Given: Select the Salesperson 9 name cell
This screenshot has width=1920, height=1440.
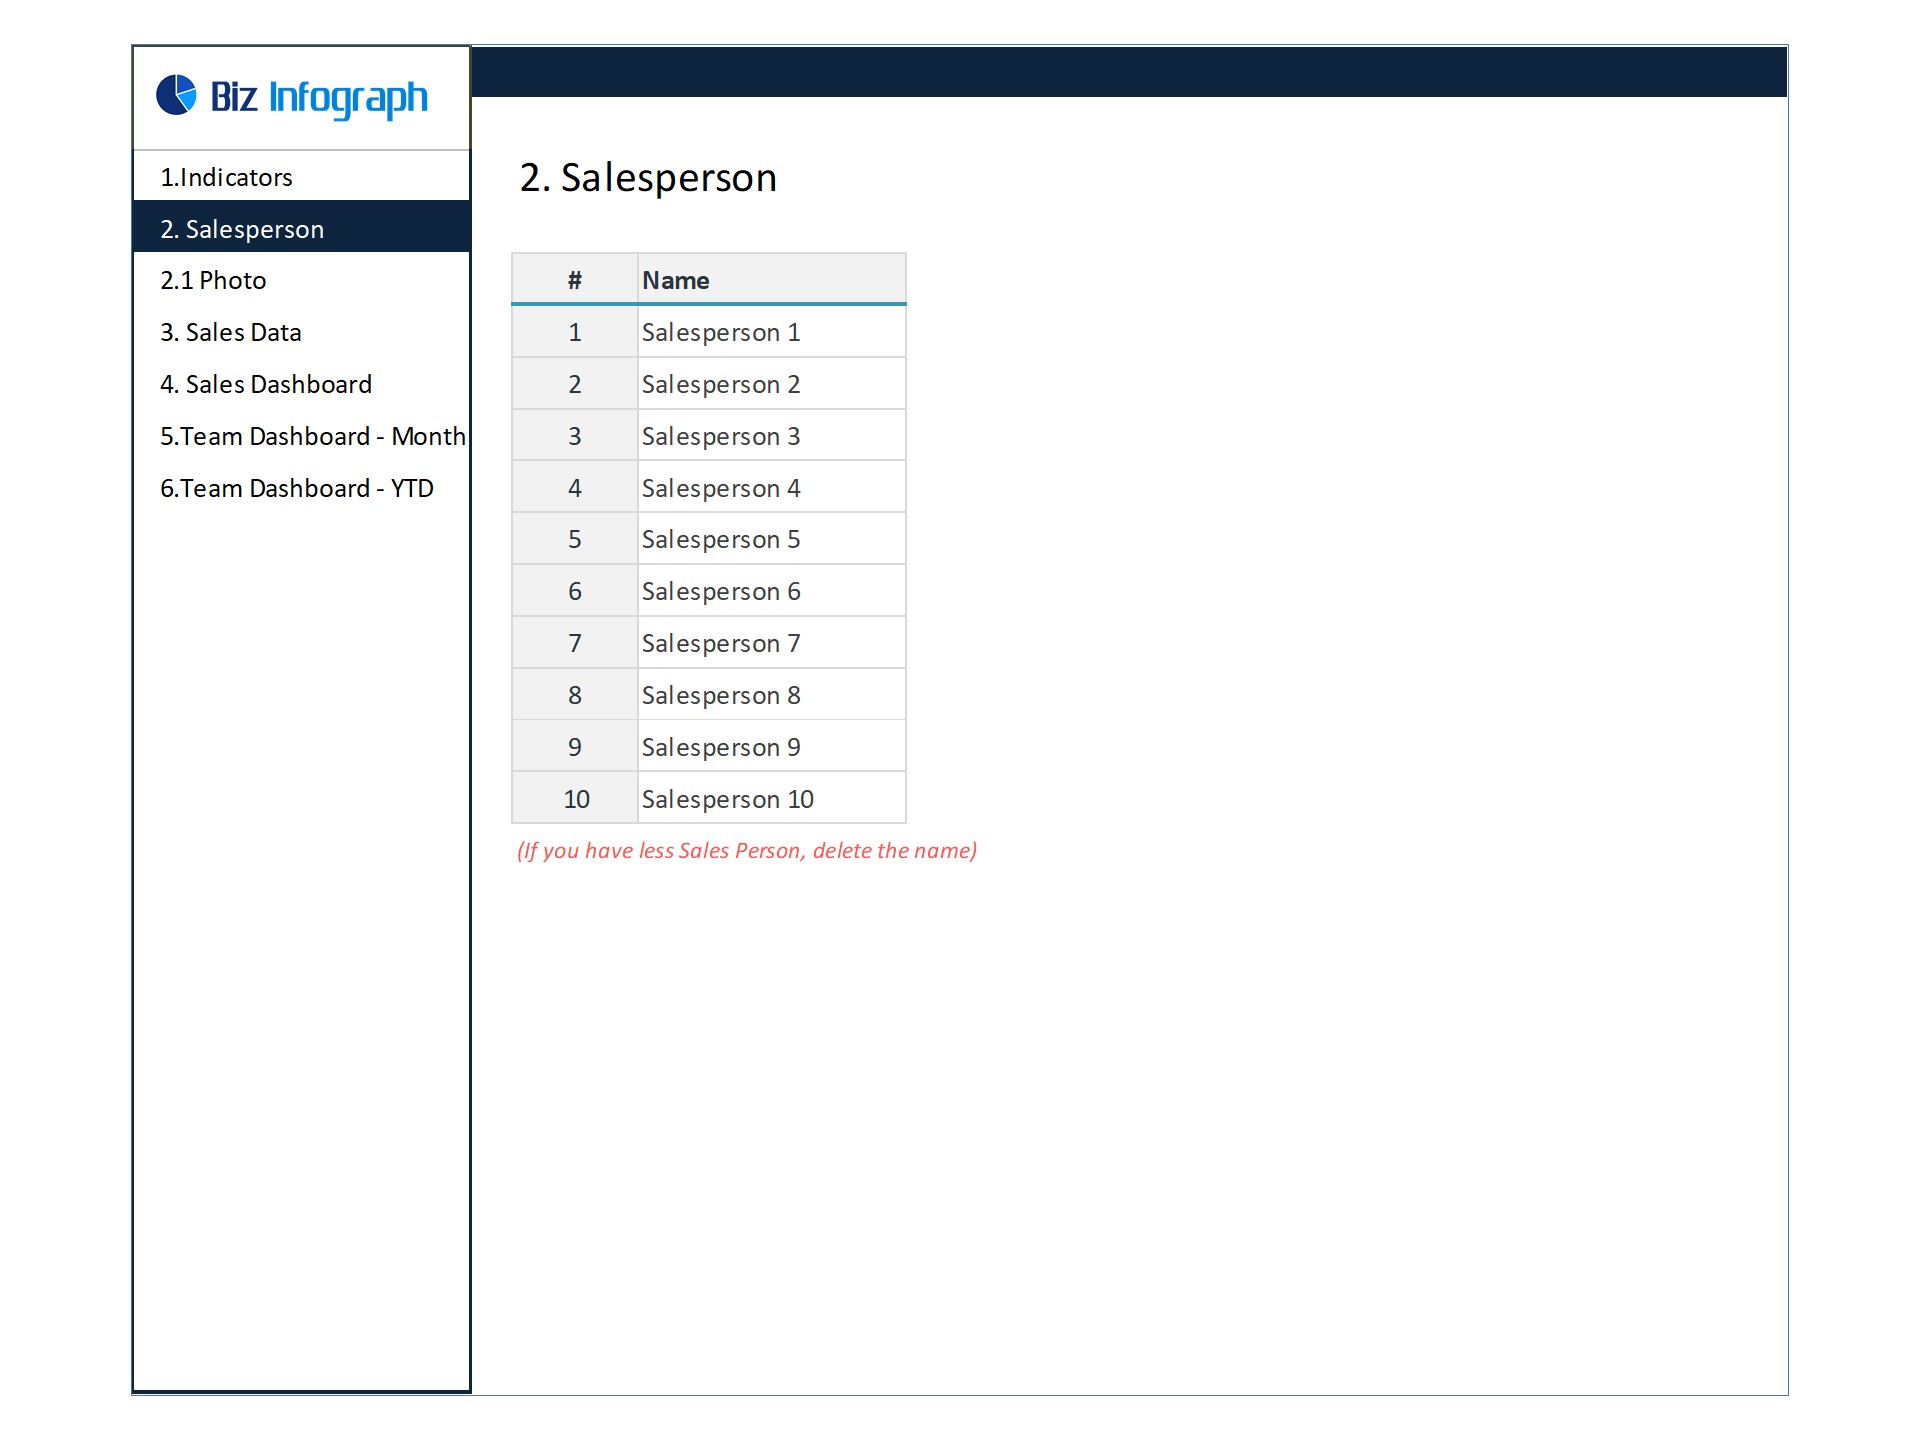Looking at the screenshot, I should click(772, 747).
